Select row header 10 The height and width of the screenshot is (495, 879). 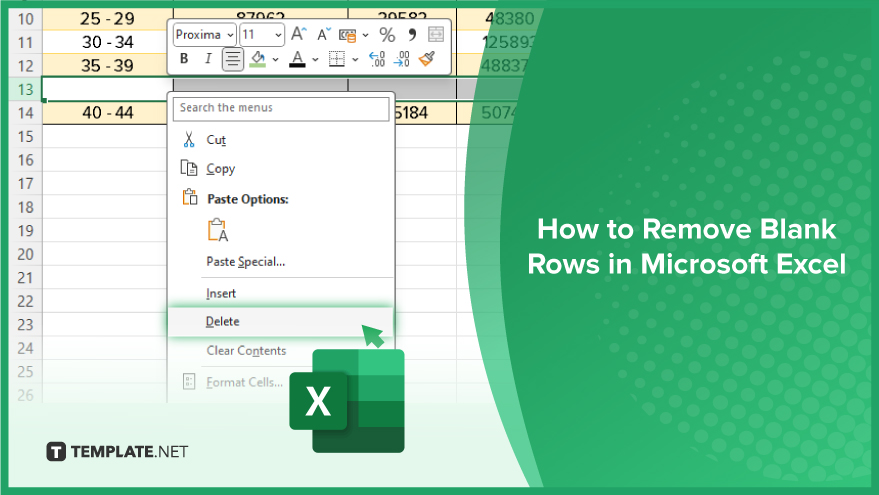[x=25, y=19]
